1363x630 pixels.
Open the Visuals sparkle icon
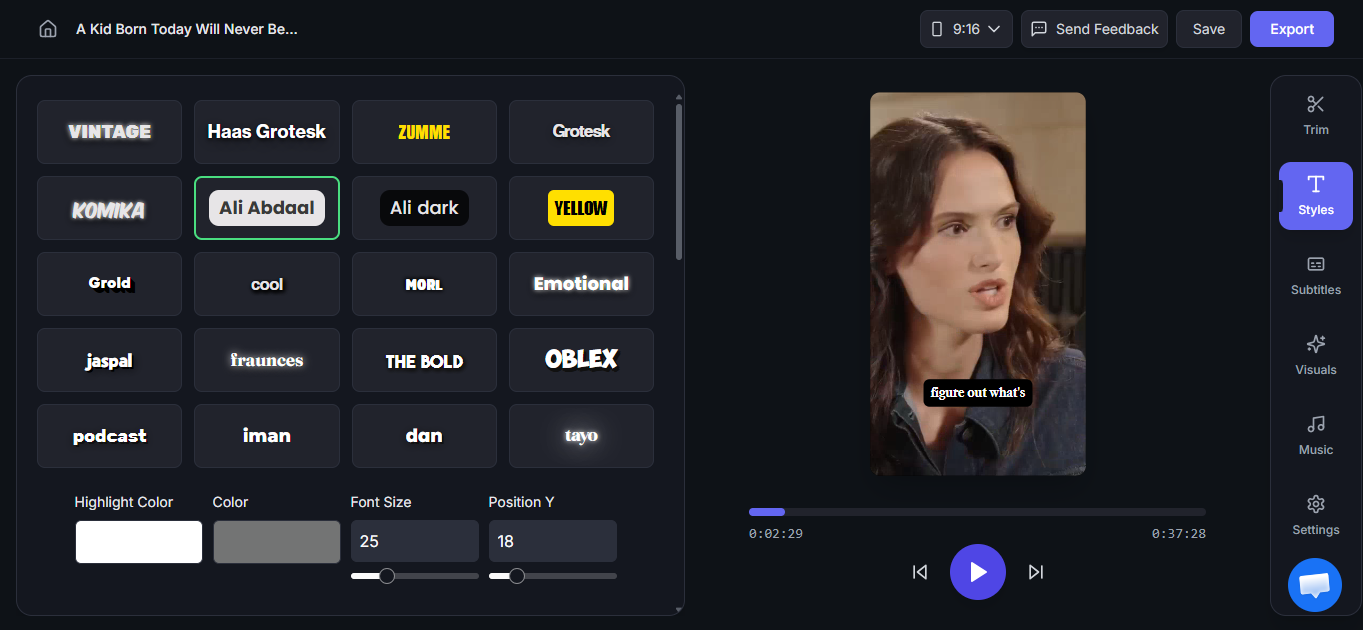[1316, 355]
